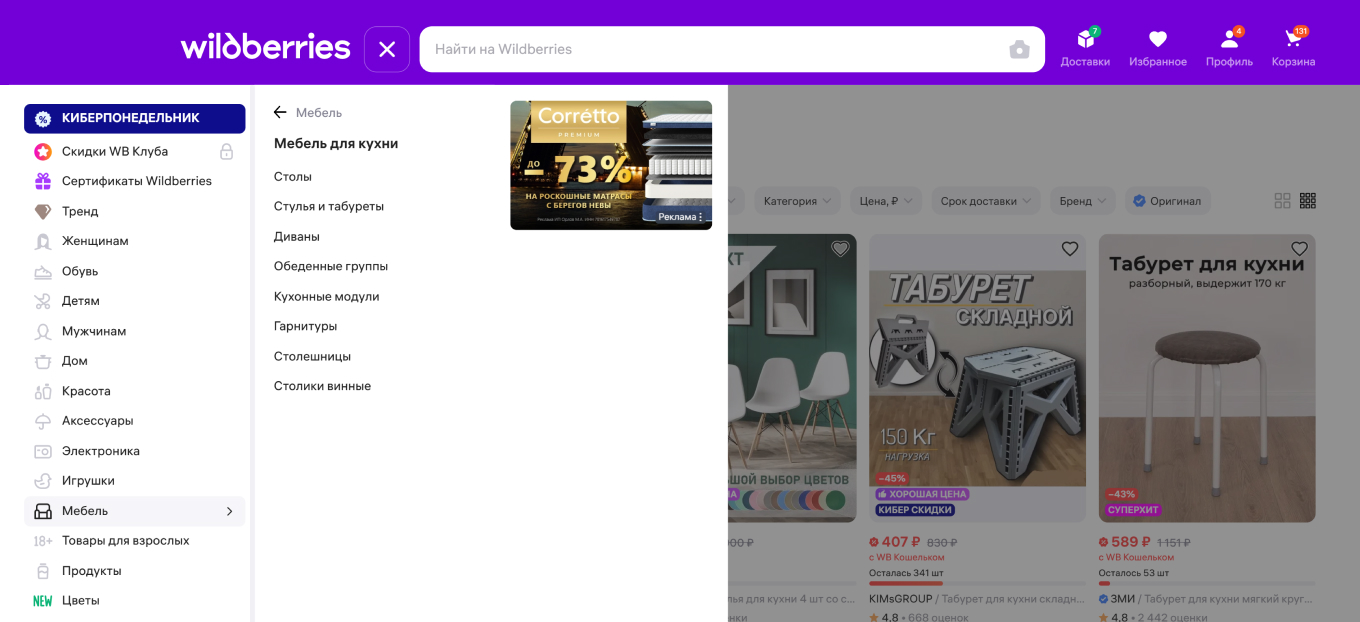Toggle the Оригинал filter

click(1167, 201)
